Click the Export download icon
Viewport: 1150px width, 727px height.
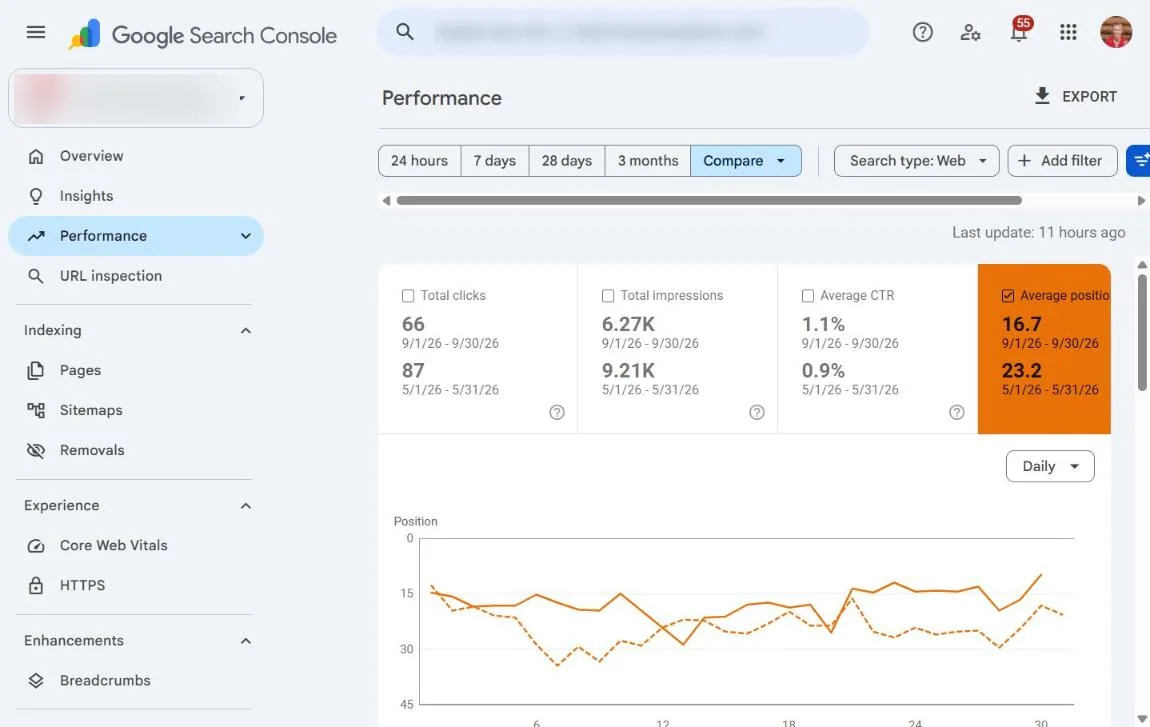(1041, 96)
